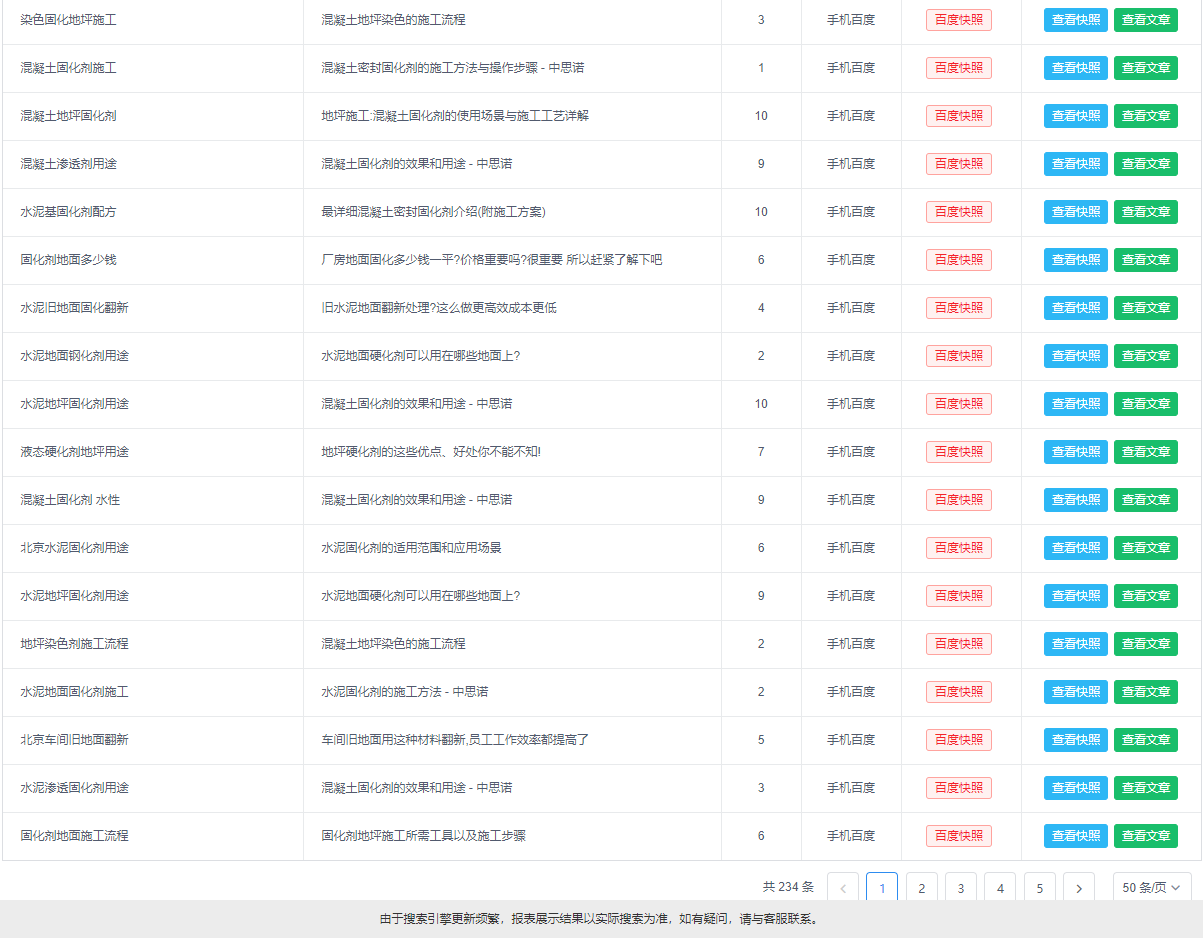
Task: View 查看文章 for 固化剂地面施工流程
Action: (1146, 836)
